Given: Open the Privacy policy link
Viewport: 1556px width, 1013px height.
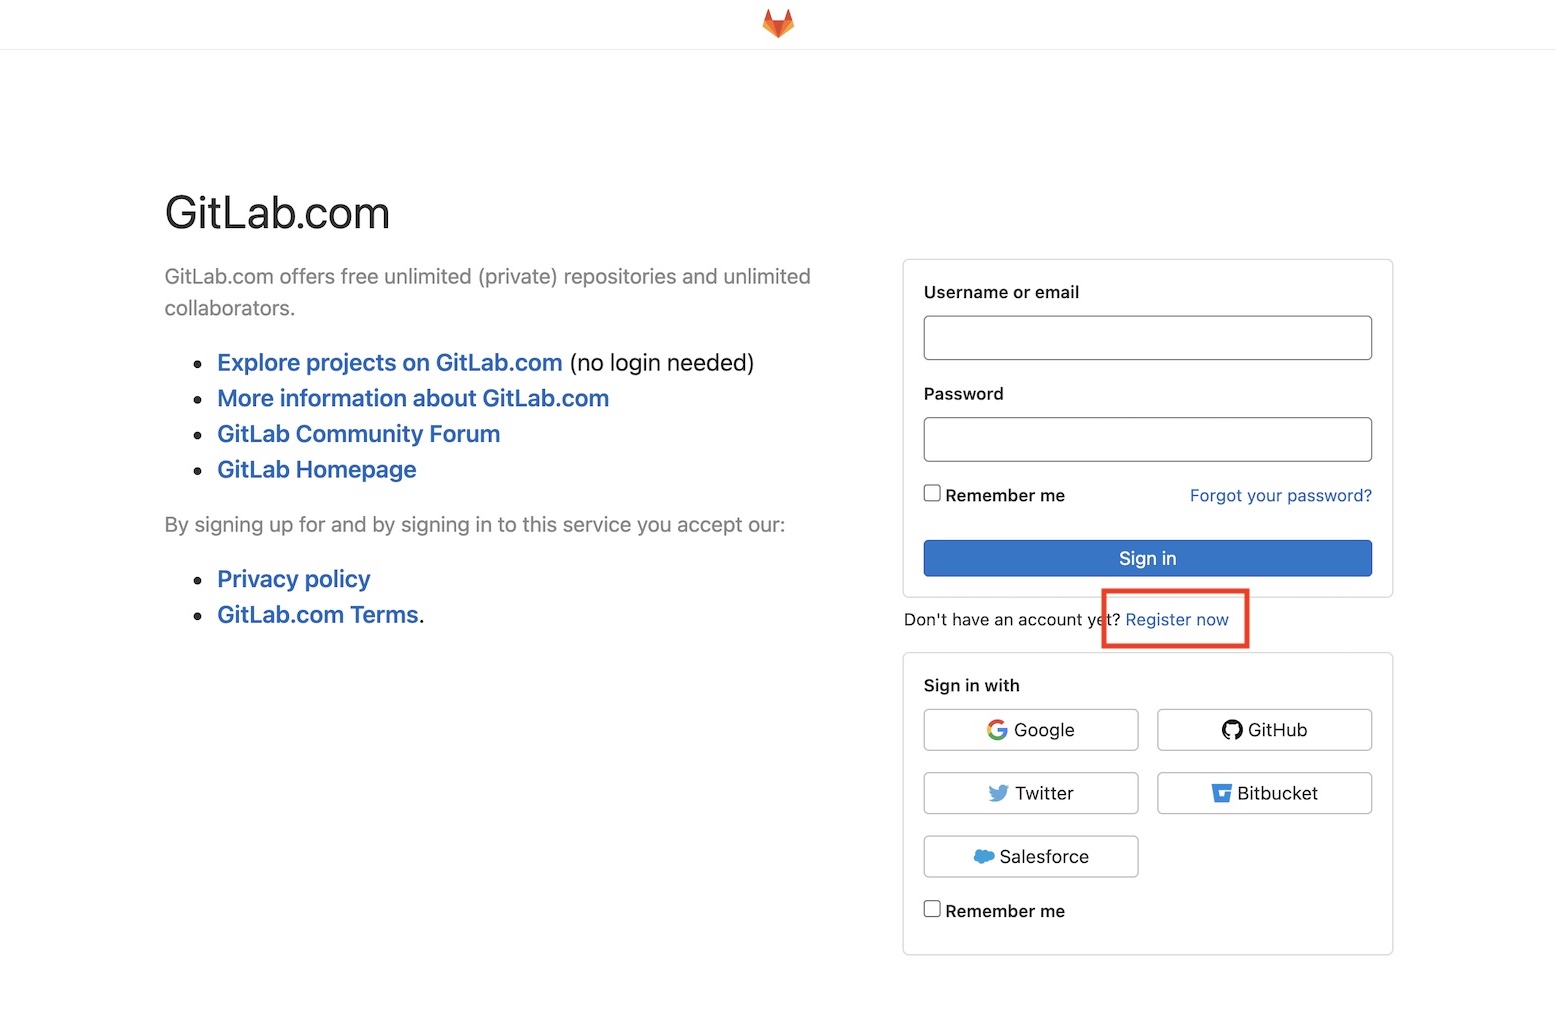Looking at the screenshot, I should (x=293, y=579).
